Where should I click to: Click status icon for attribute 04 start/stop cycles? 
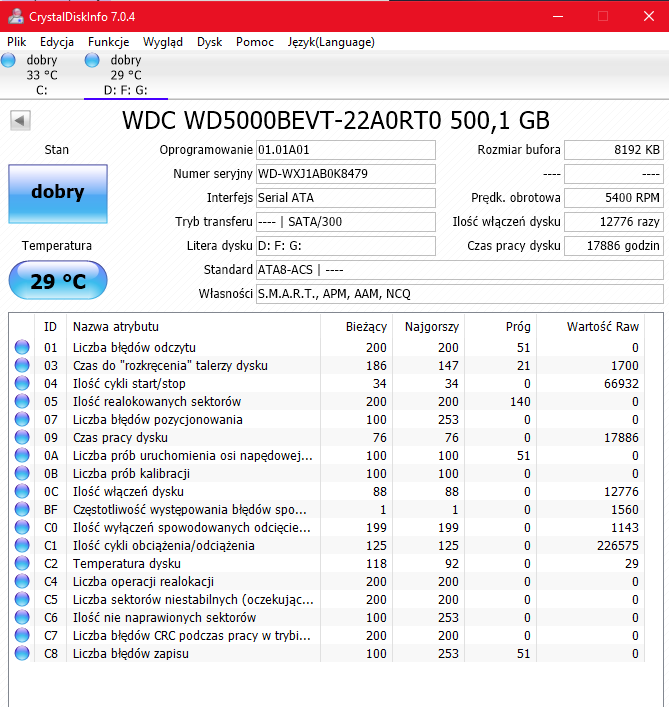click(x=22, y=383)
